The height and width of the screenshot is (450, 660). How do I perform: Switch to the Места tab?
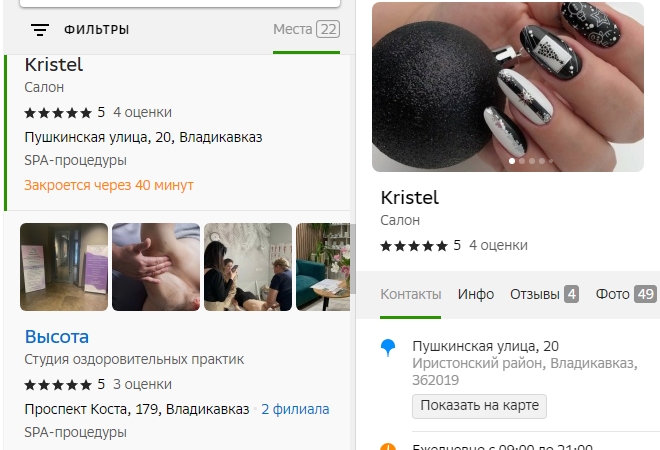pos(306,29)
